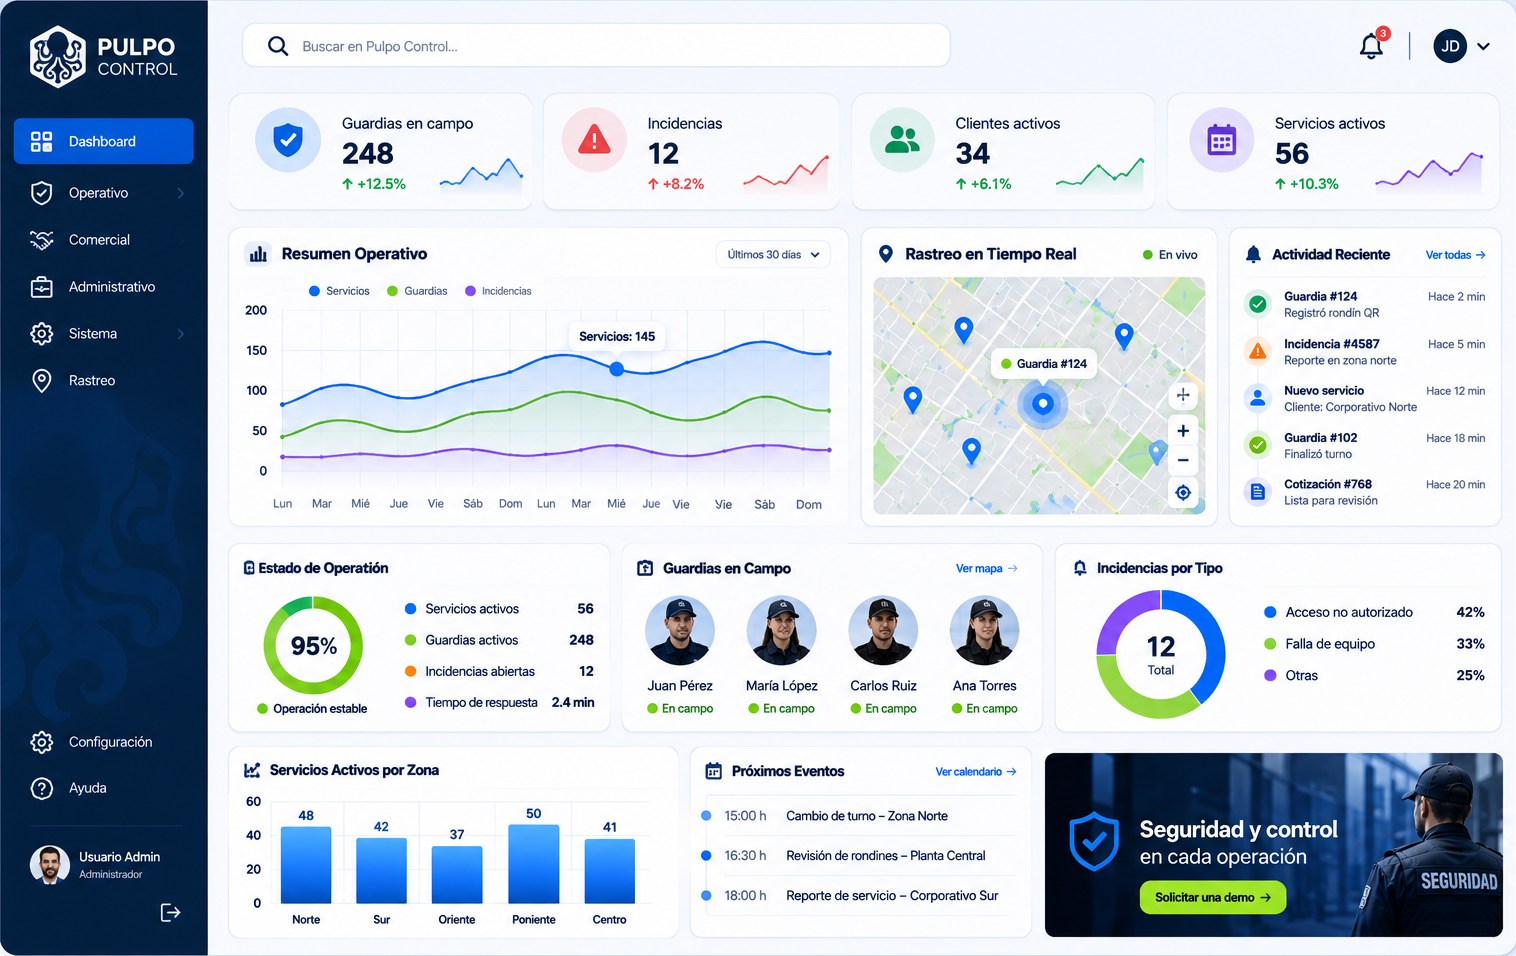Viewport: 1516px width, 956px height.
Task: Select Juan Pérez guard photo
Action: tap(680, 631)
